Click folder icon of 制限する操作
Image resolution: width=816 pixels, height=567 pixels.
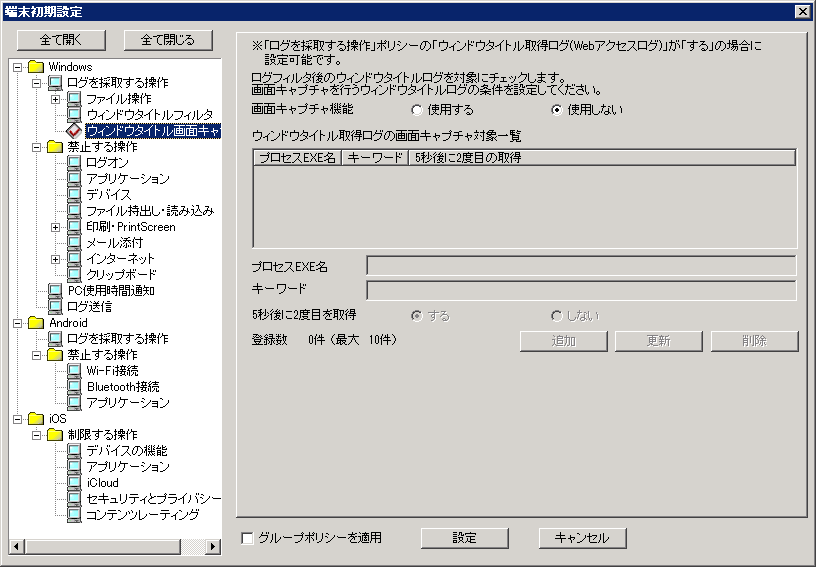[x=55, y=434]
